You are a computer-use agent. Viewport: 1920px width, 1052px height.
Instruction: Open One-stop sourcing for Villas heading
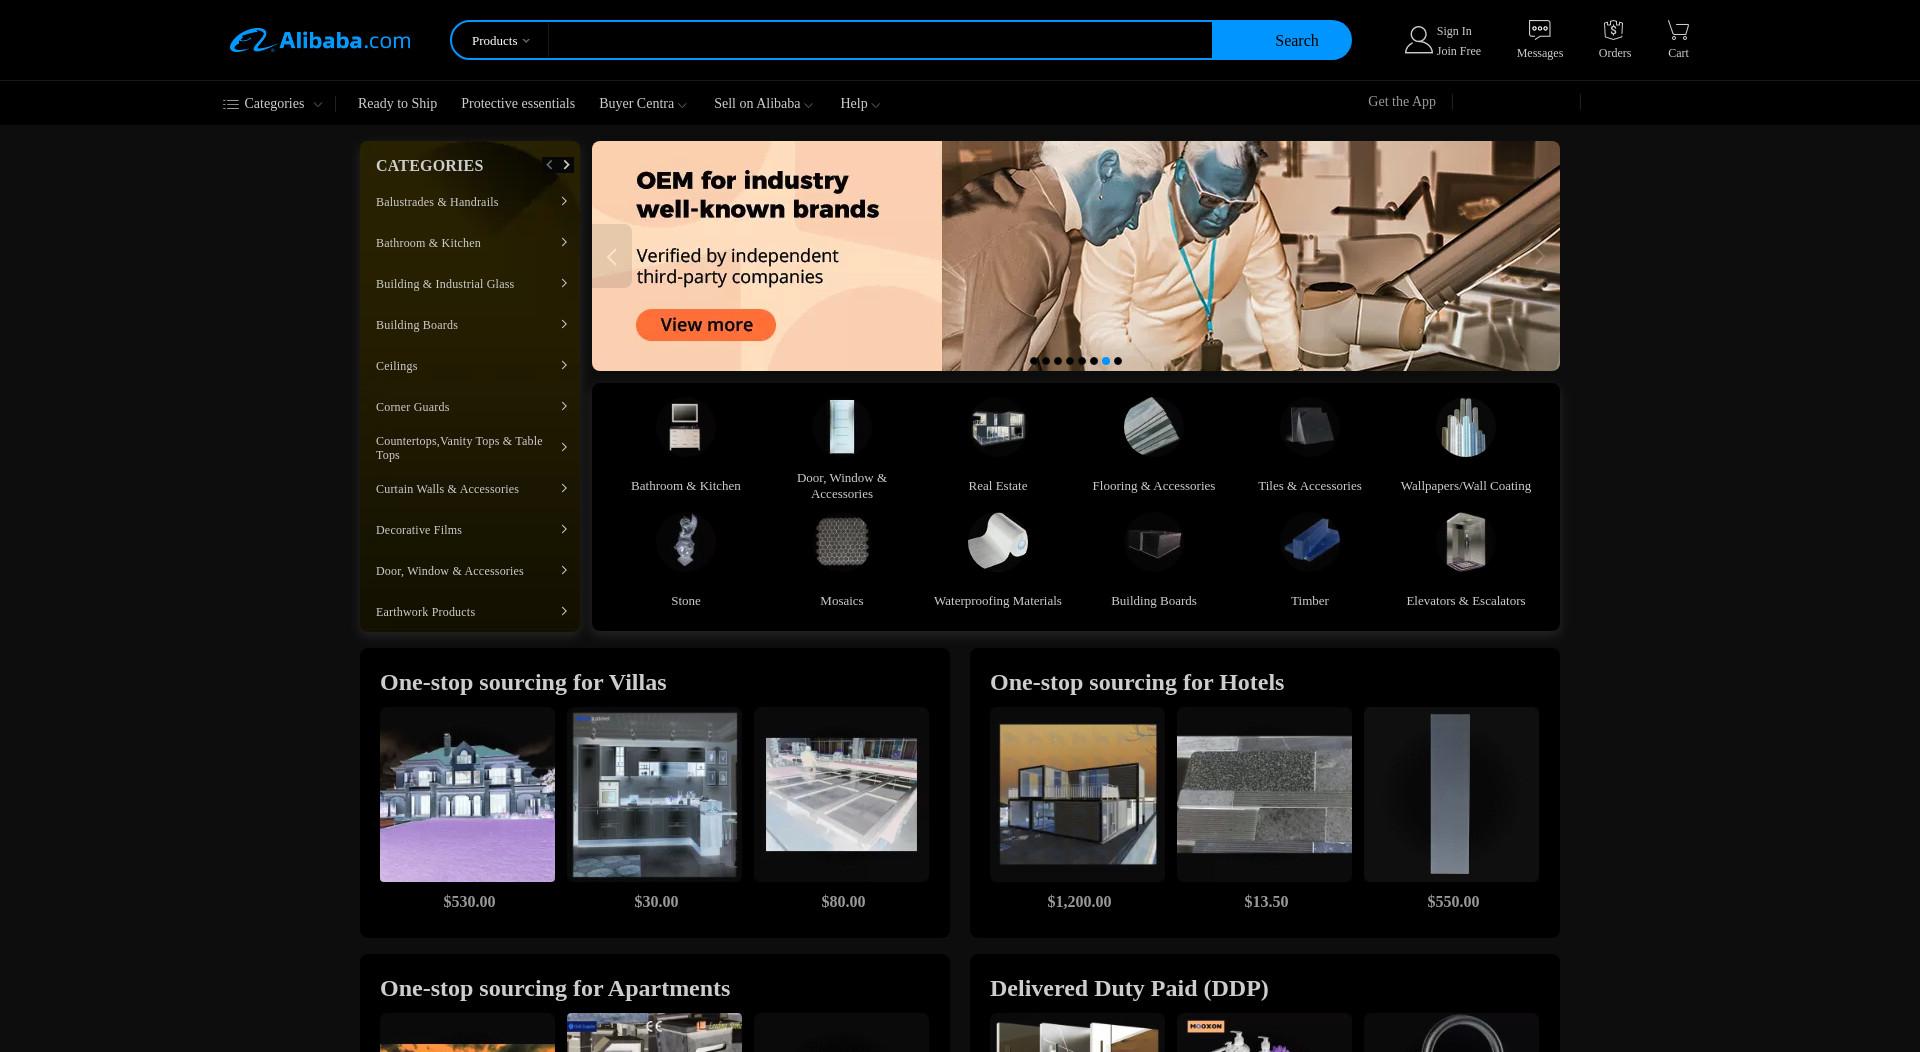(523, 682)
